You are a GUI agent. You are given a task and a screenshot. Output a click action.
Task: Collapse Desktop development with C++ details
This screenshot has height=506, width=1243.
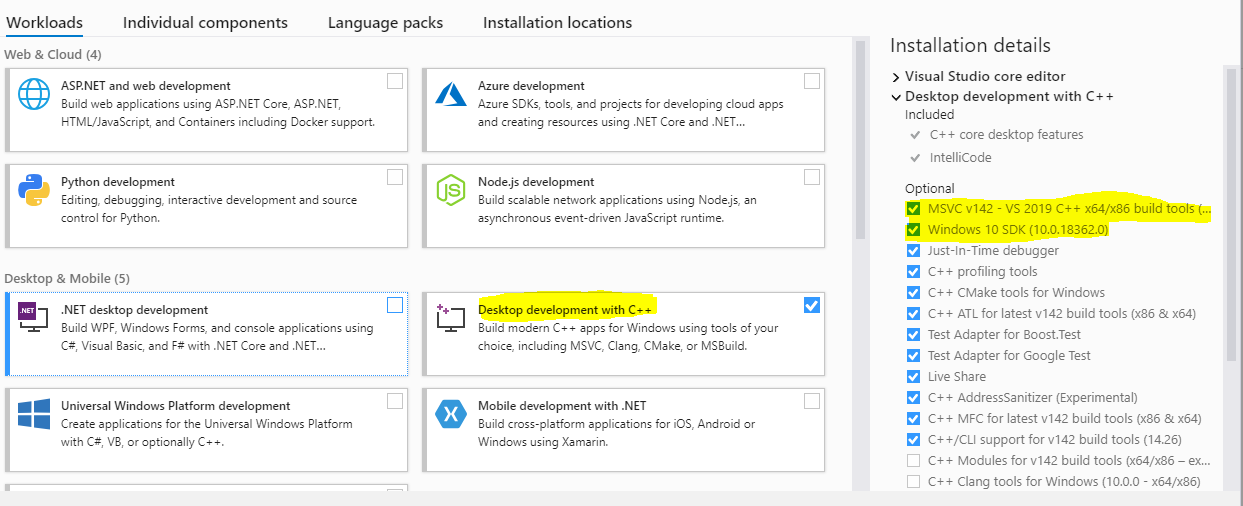click(x=895, y=97)
